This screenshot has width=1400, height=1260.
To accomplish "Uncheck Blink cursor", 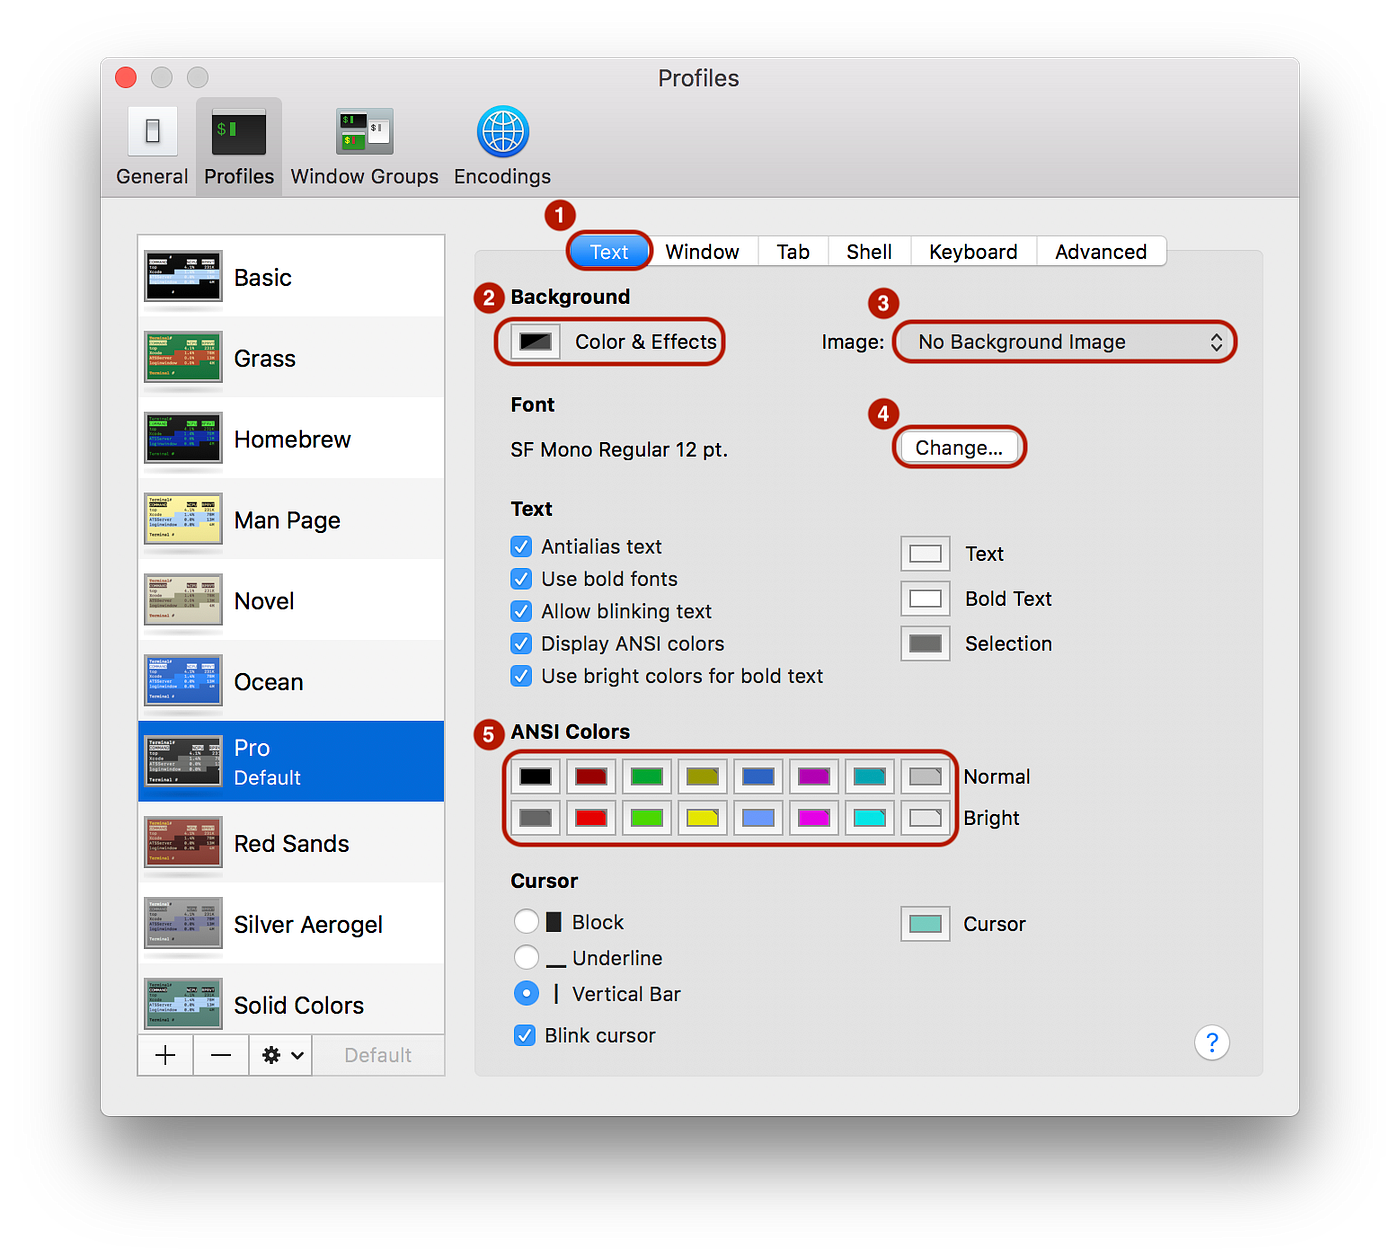I will coord(525,1035).
